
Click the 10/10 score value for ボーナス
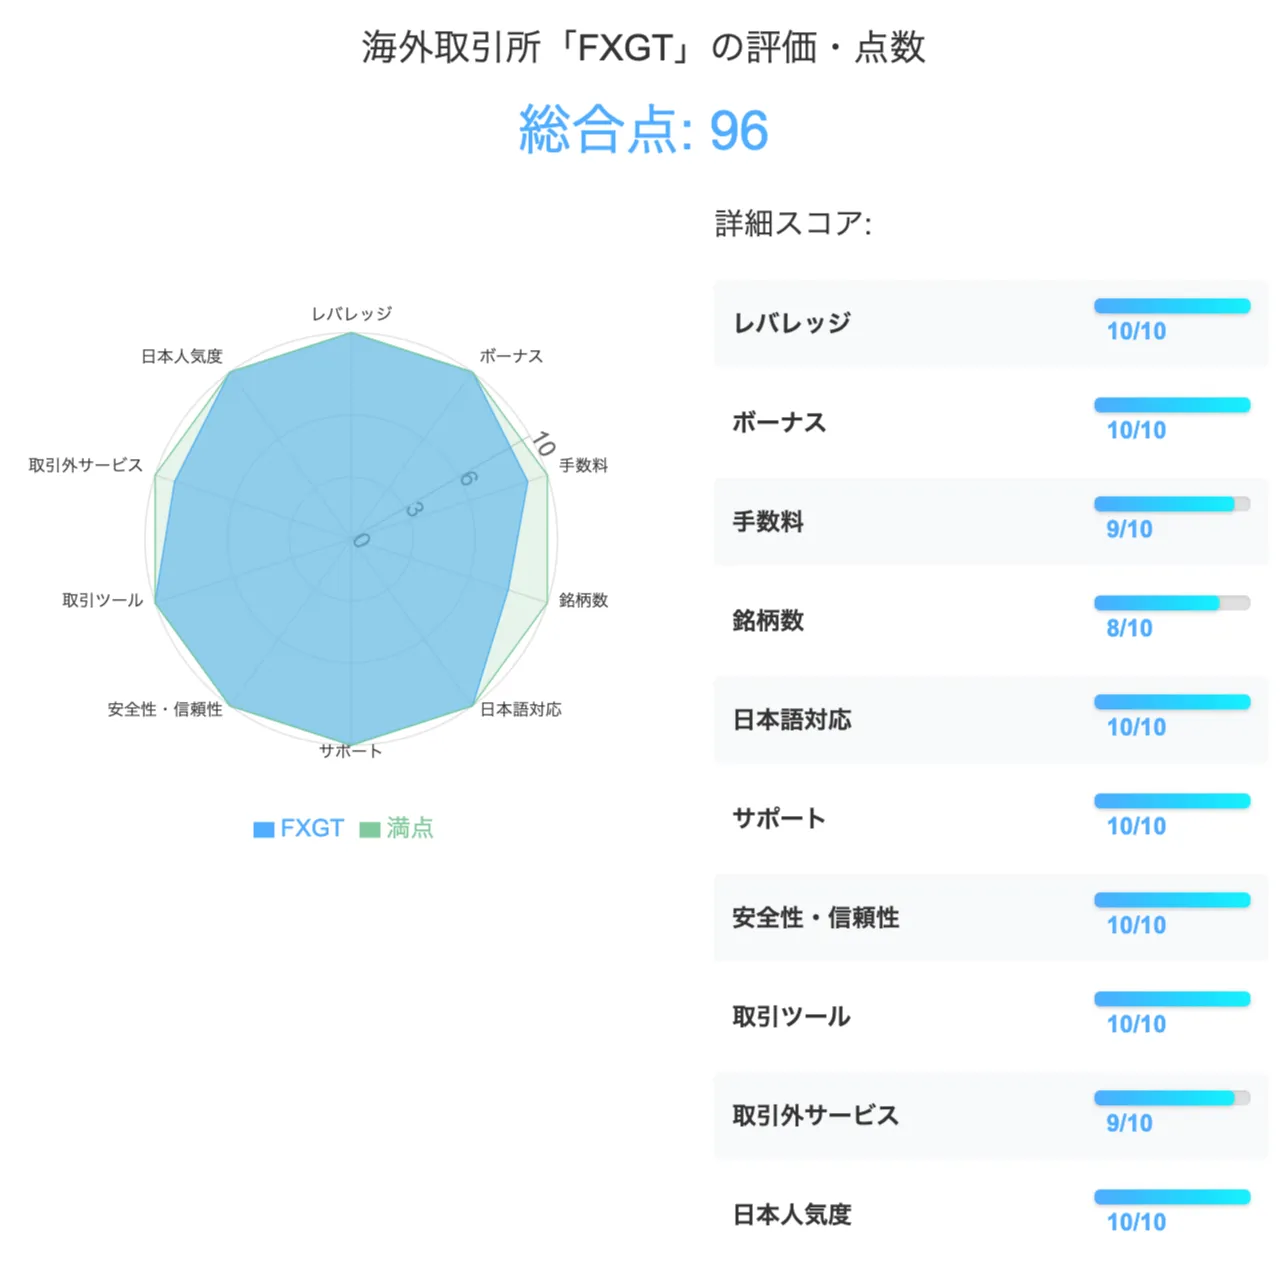coord(1136,430)
